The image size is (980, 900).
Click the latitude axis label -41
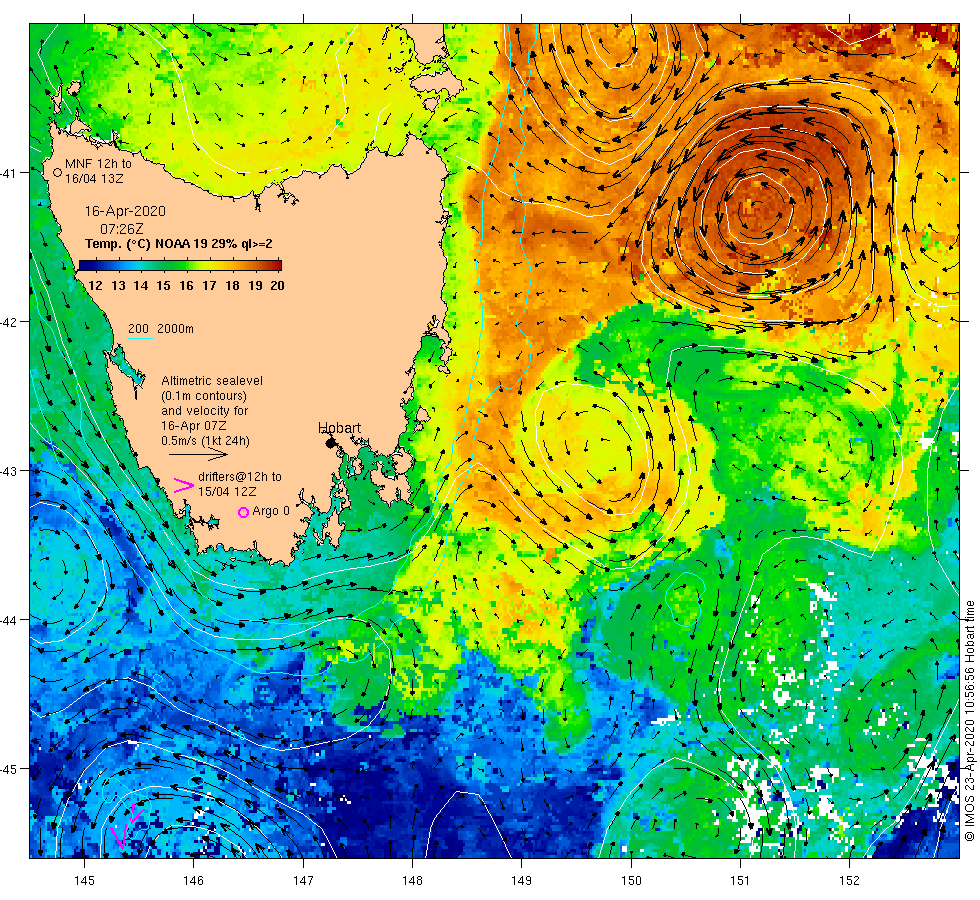pyautogui.click(x=8, y=173)
